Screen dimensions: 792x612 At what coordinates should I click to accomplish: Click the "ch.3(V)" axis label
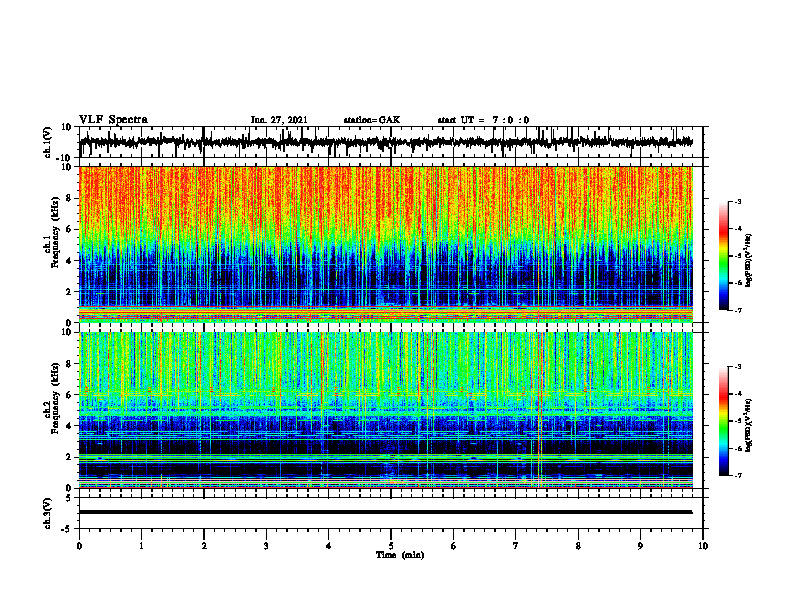pyautogui.click(x=49, y=513)
